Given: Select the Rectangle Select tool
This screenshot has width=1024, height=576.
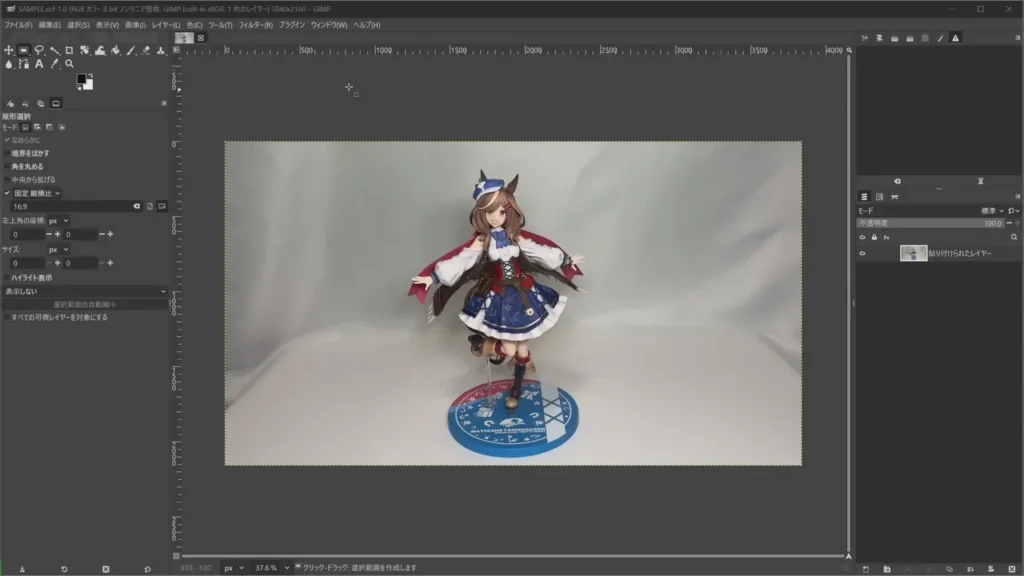Looking at the screenshot, I should pyautogui.click(x=24, y=50).
